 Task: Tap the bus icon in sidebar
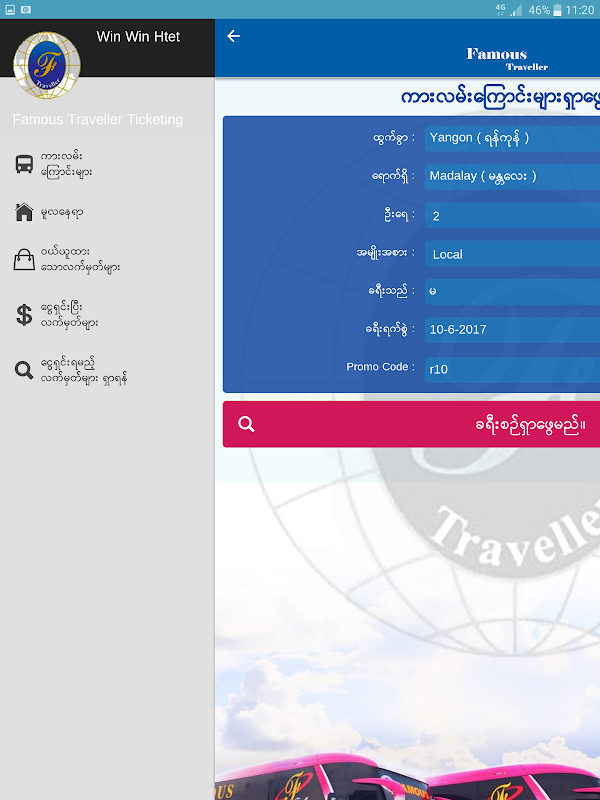pyautogui.click(x=24, y=164)
